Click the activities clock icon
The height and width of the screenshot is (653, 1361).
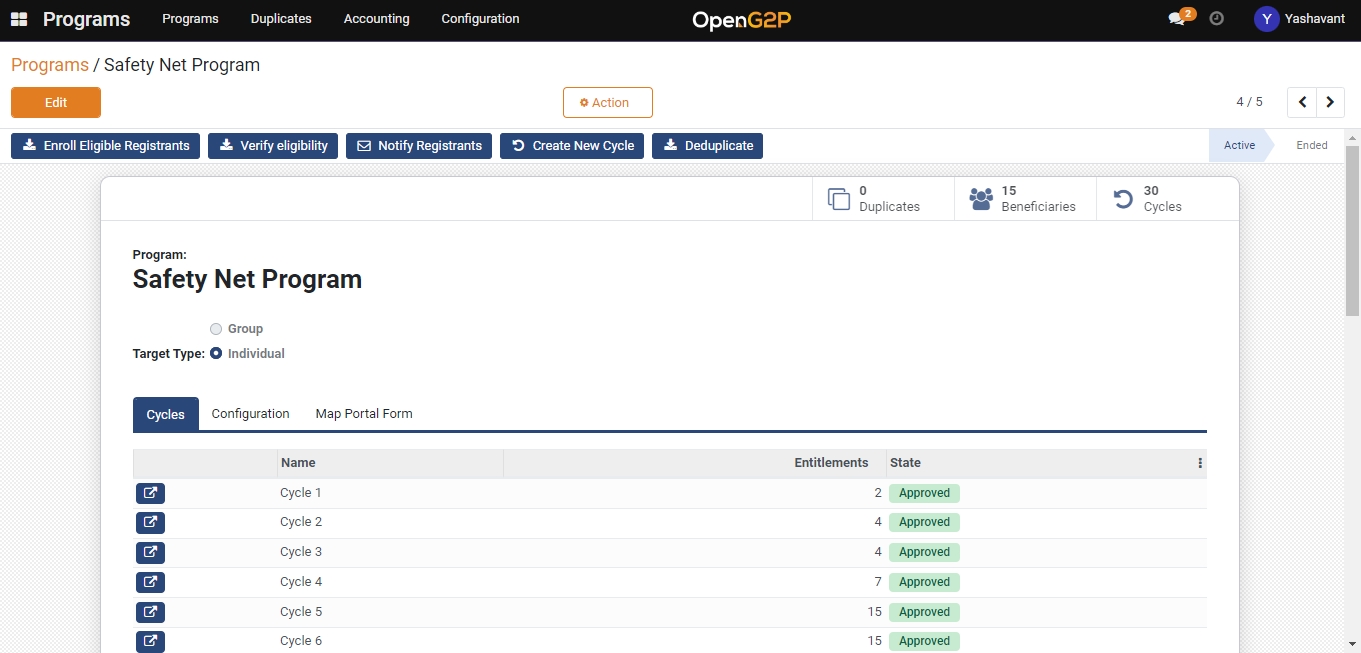click(1216, 19)
